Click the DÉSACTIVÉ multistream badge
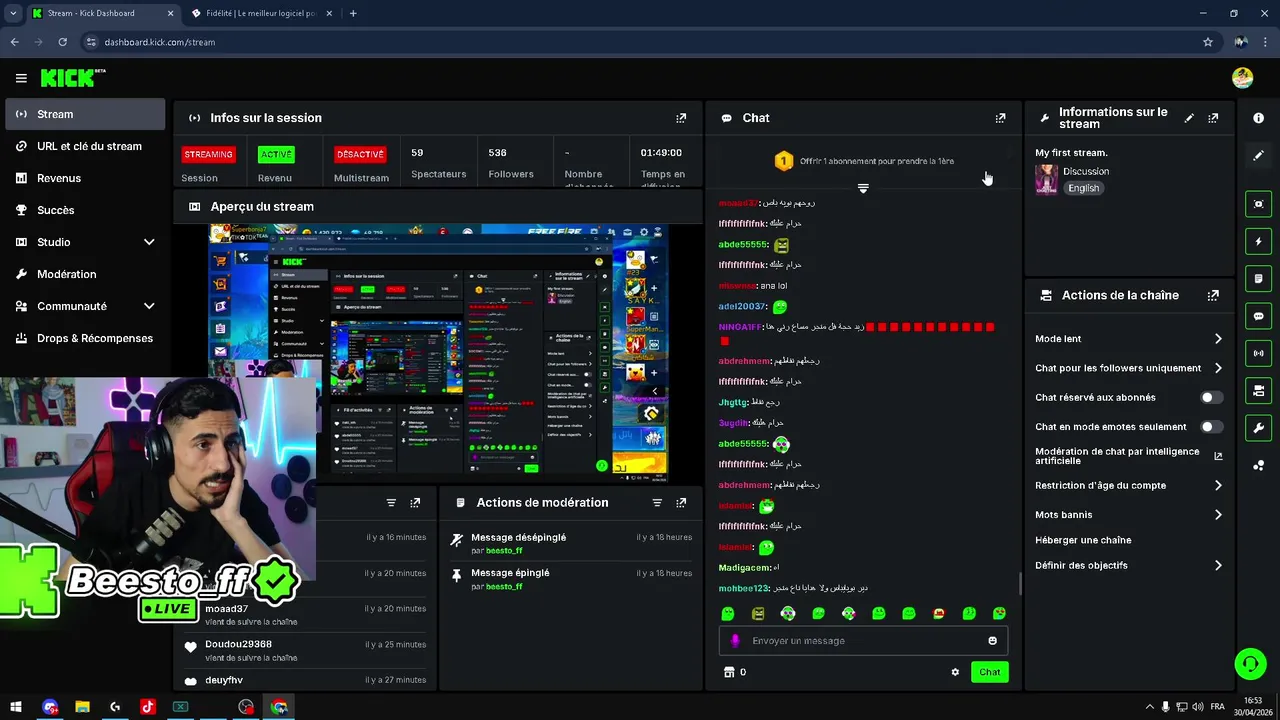 tap(360, 154)
